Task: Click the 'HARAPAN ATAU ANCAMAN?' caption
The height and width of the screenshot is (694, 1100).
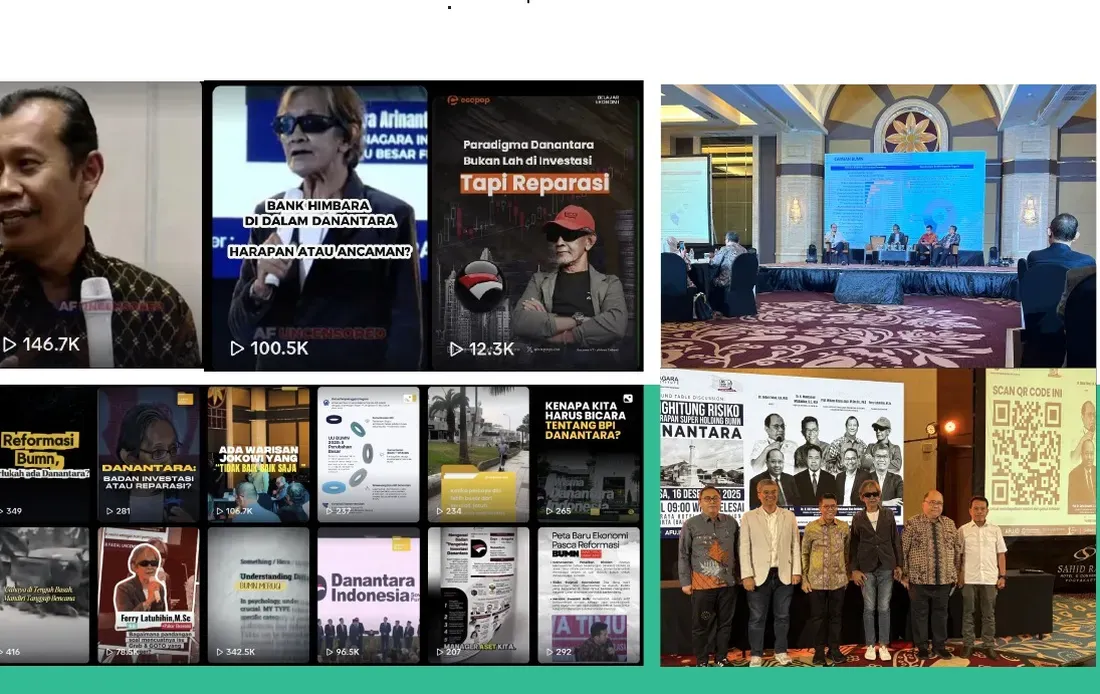Action: click(320, 251)
